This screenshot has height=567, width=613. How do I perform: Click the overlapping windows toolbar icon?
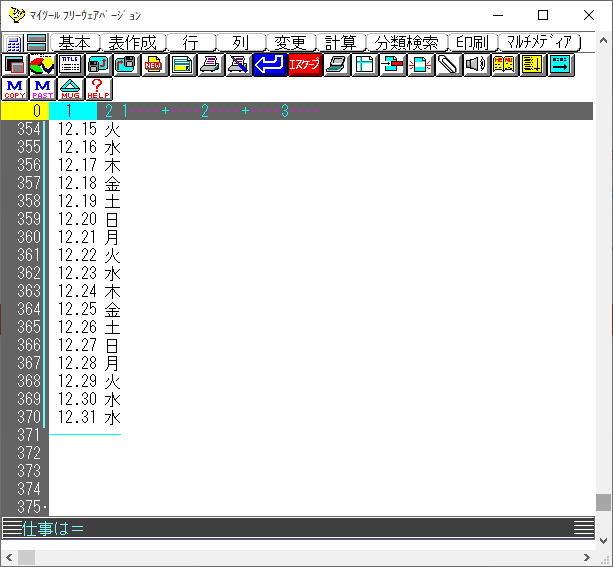tap(15, 65)
